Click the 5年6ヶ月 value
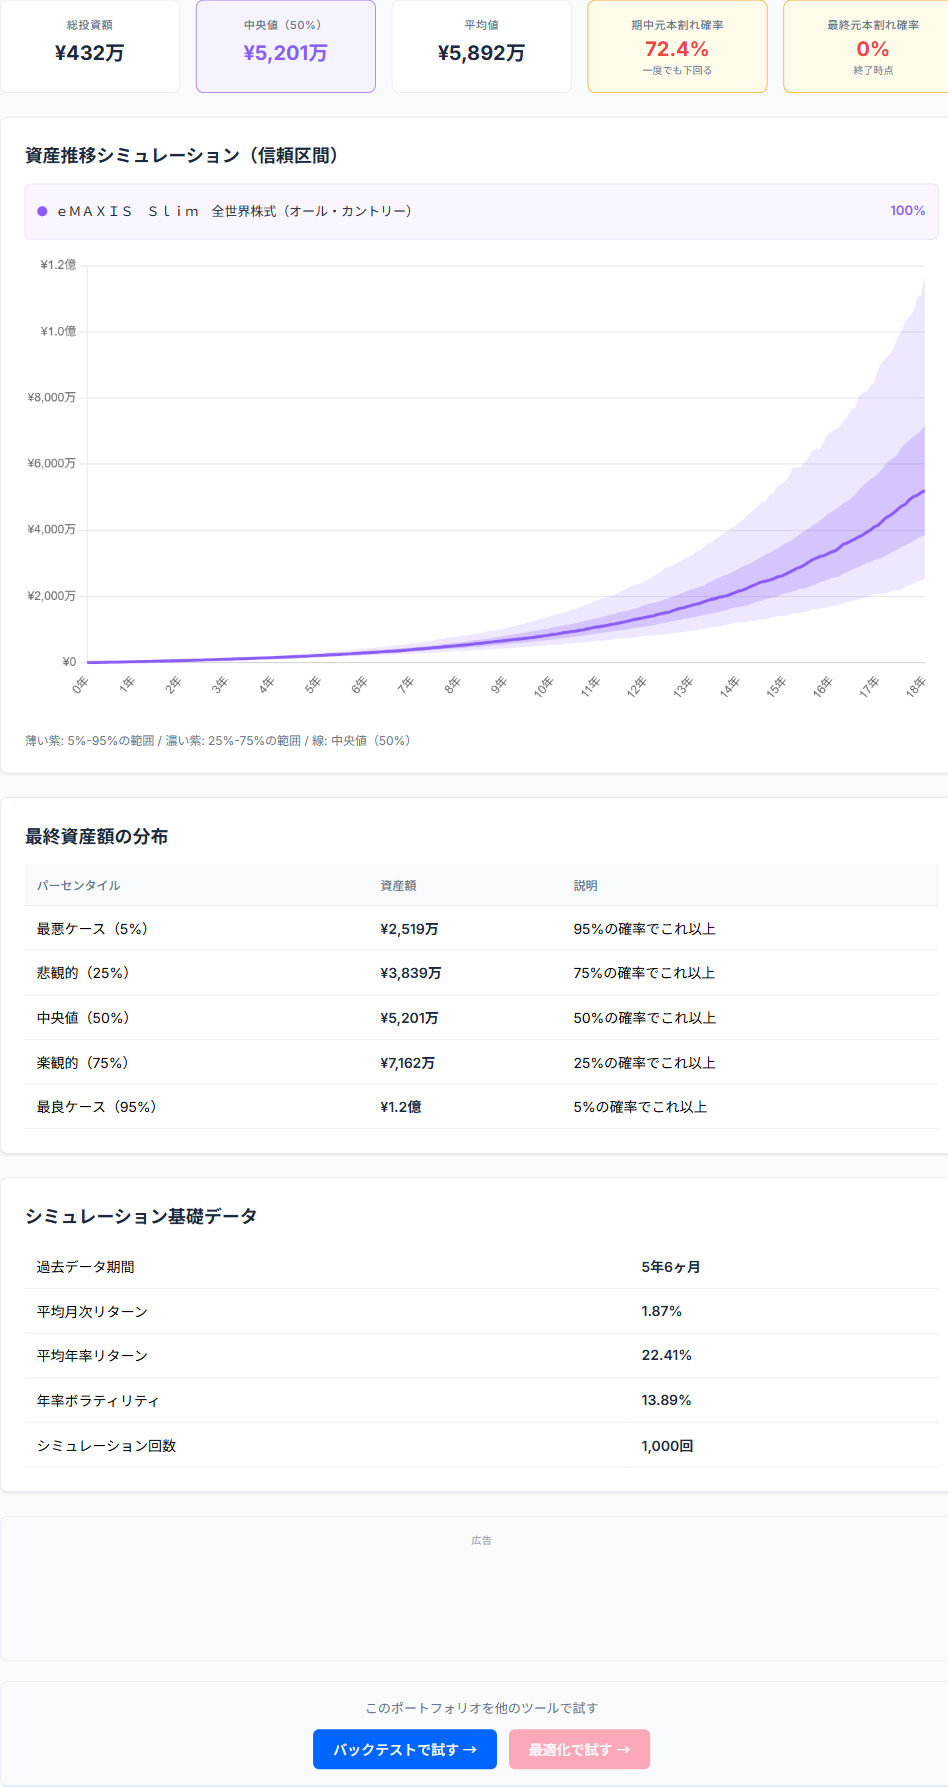Screen dimensions: 948x1787 (x=671, y=1266)
